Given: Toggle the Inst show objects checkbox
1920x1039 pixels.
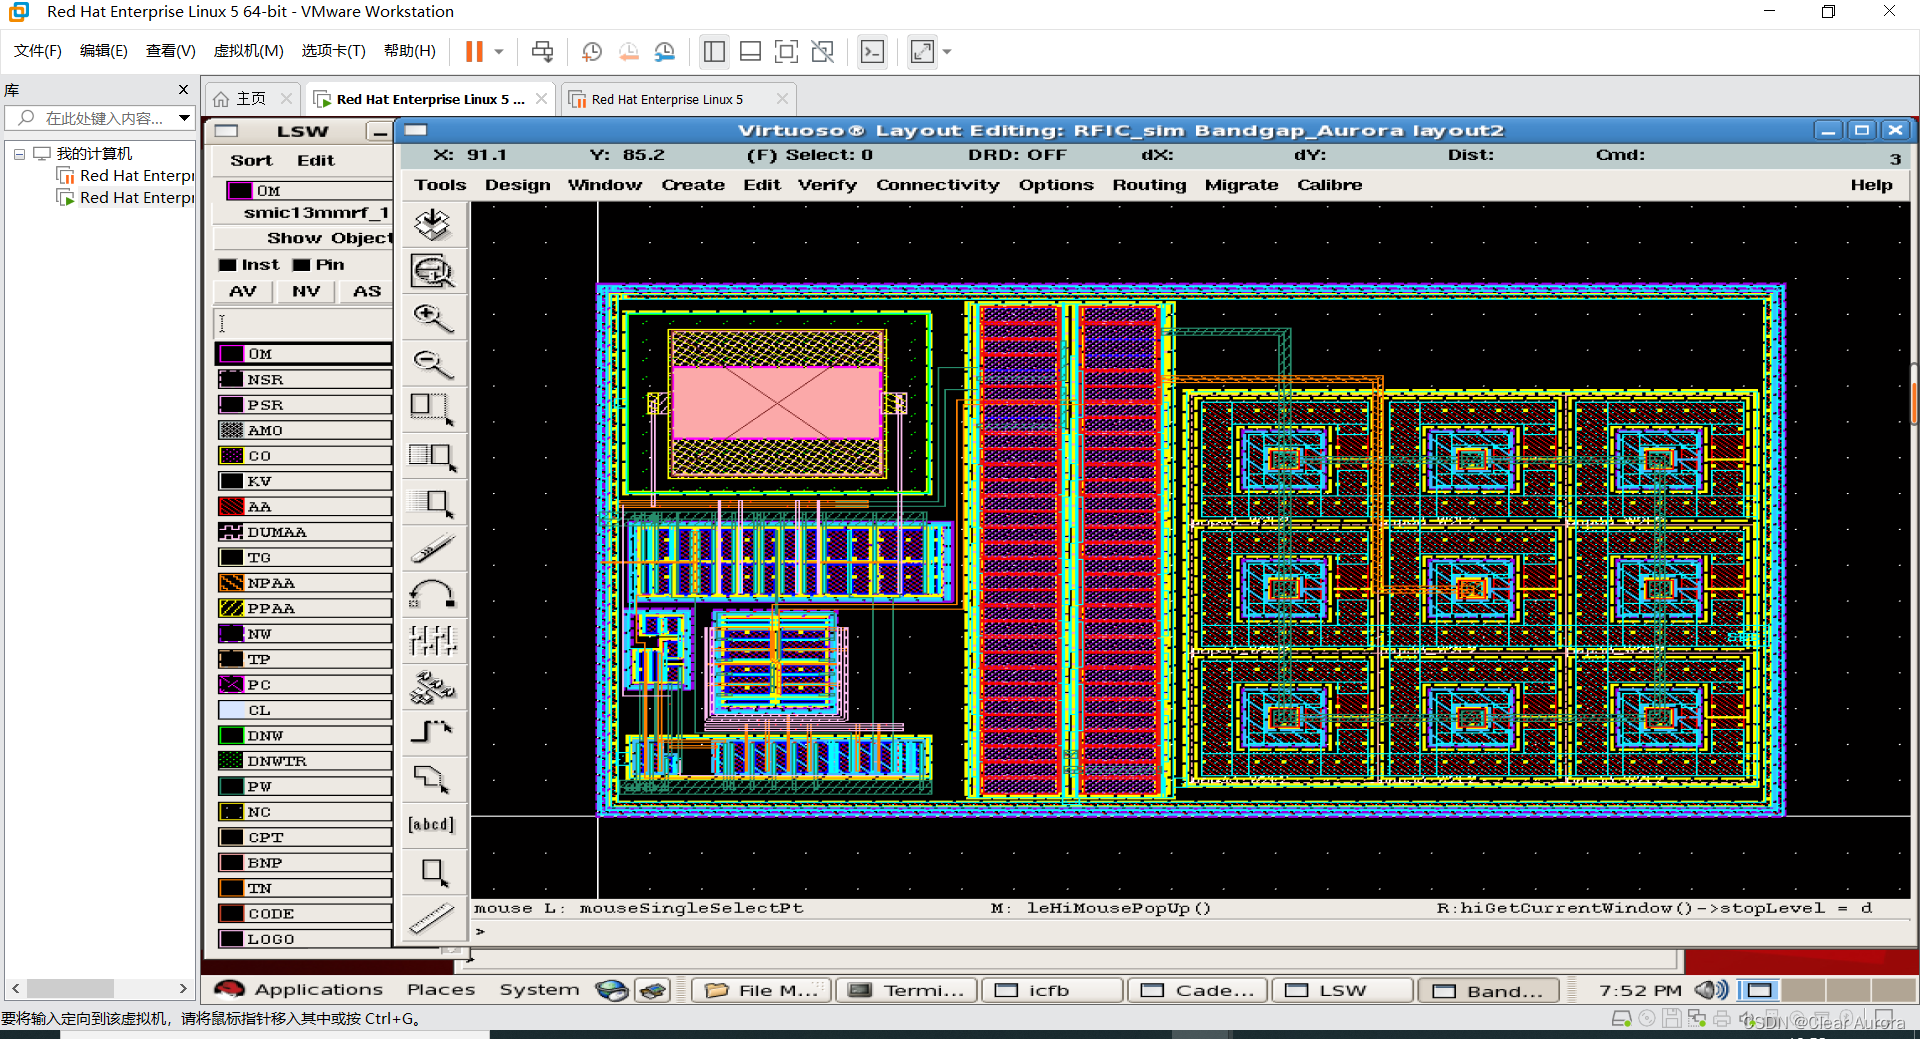Looking at the screenshot, I should 228,265.
